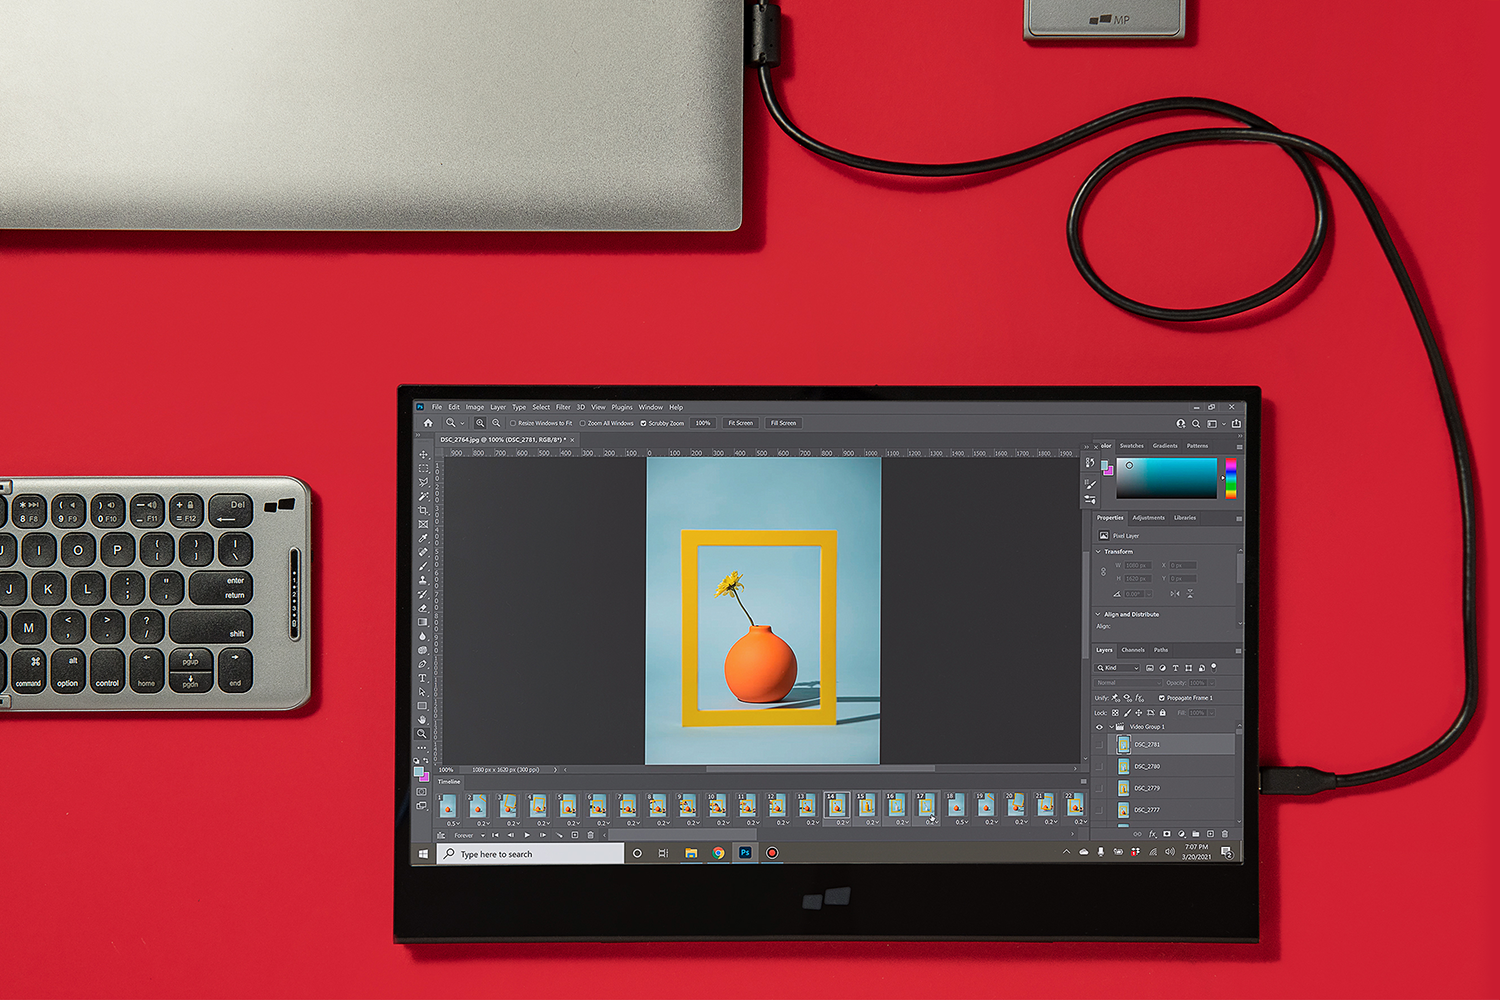Image resolution: width=1500 pixels, height=1000 pixels.
Task: Click the rainbow hue slider strip
Action: [1231, 478]
